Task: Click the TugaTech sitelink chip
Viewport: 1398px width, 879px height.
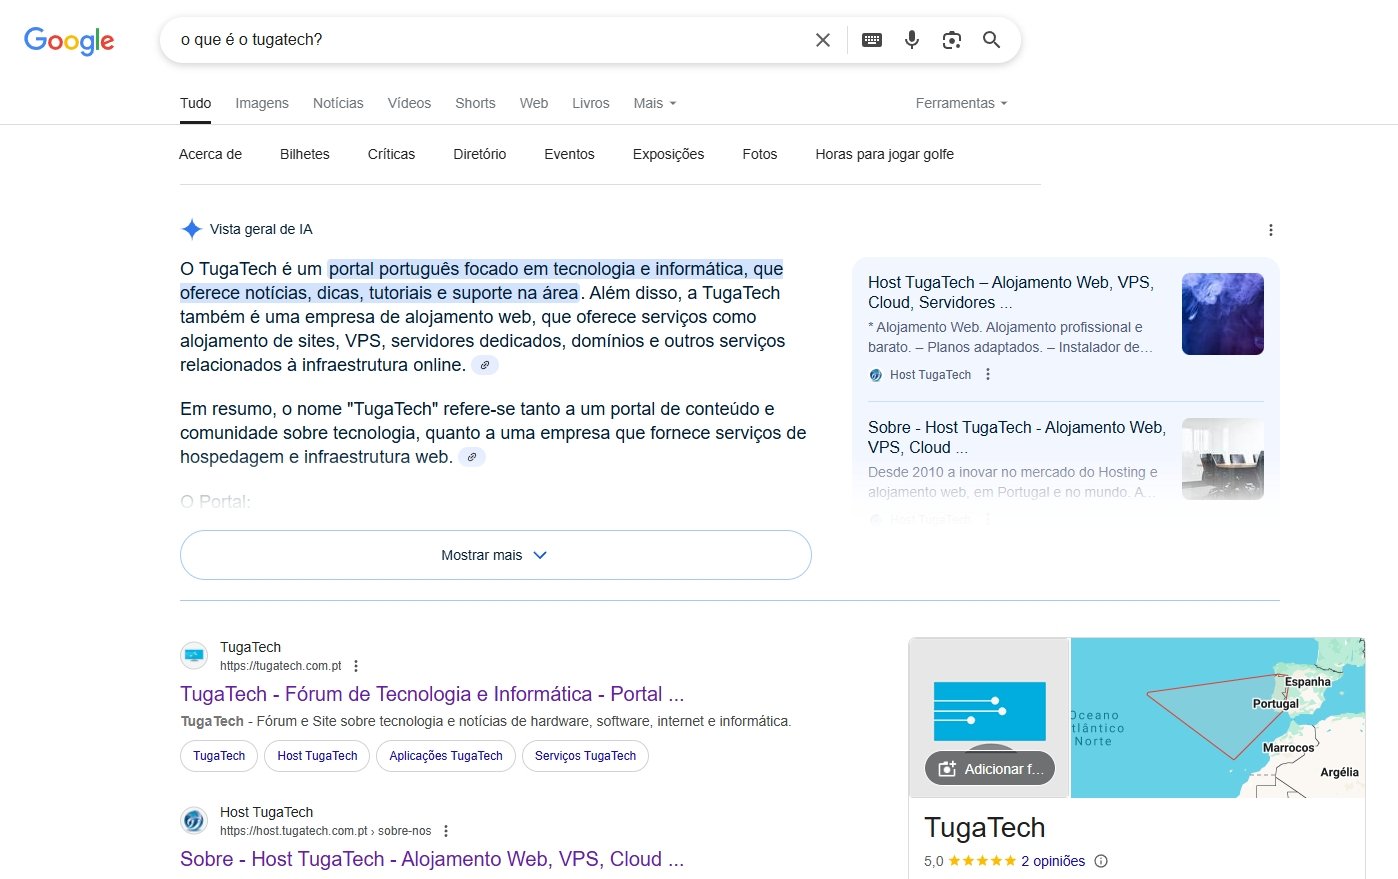Action: [x=219, y=756]
